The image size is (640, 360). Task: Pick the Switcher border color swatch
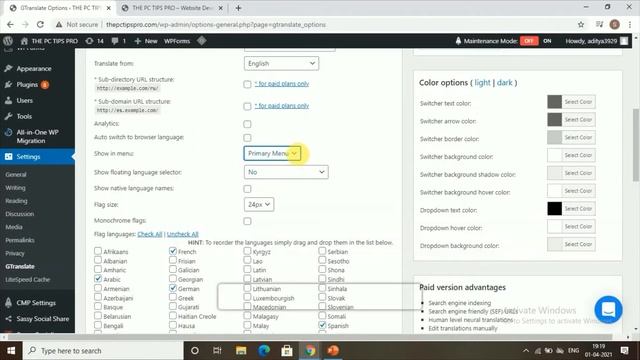(x=554, y=138)
